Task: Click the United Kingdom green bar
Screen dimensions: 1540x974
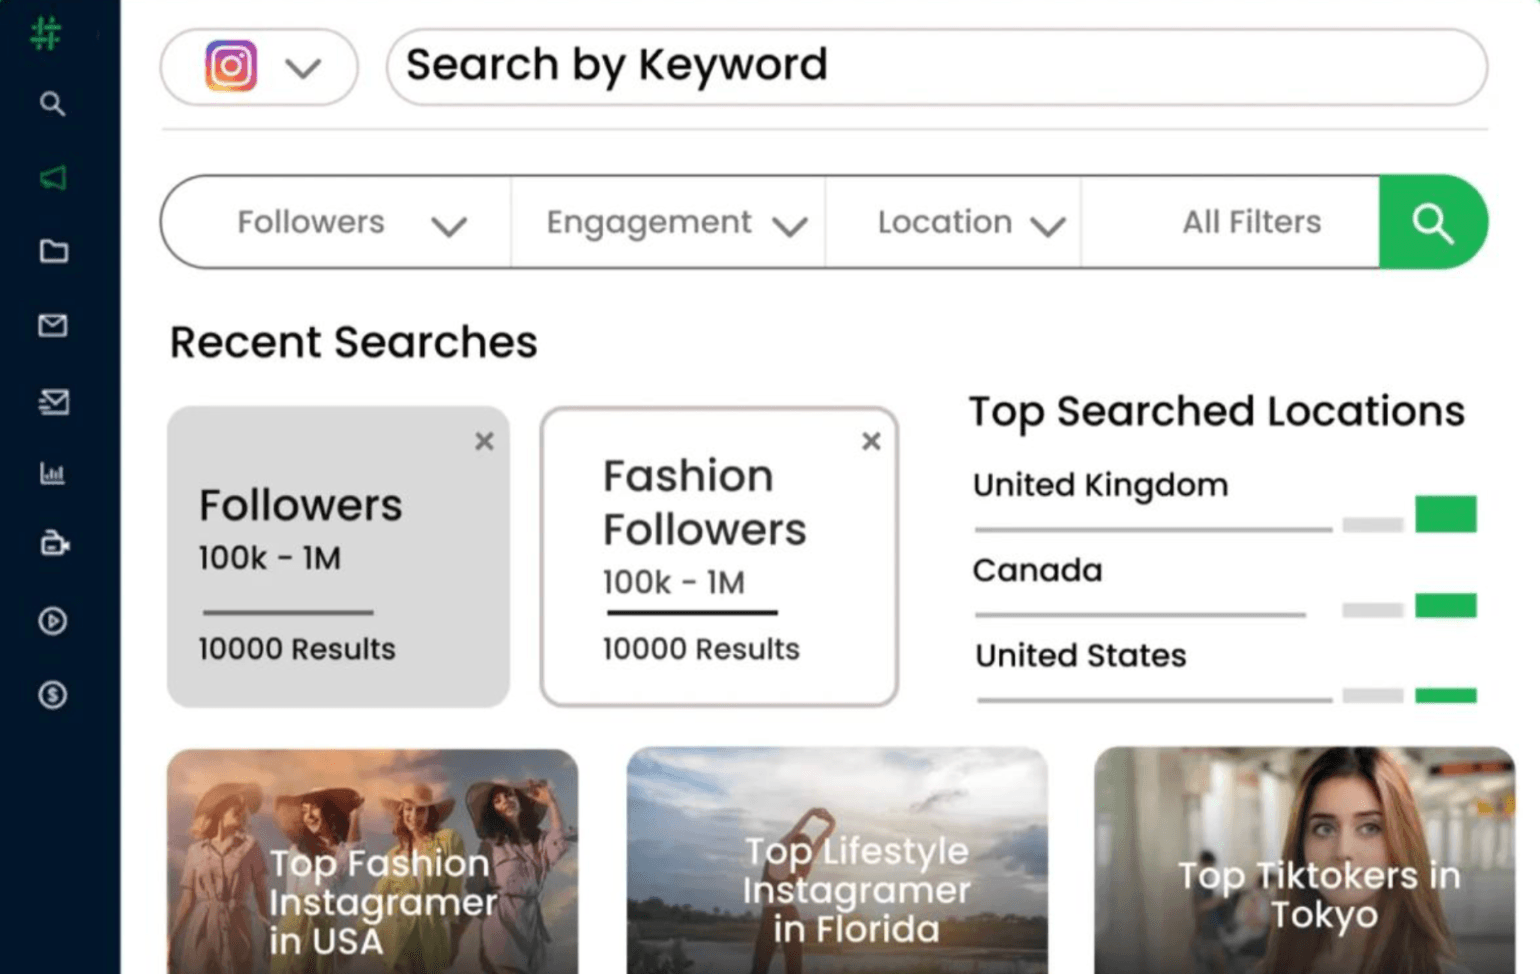Action: pyautogui.click(x=1446, y=514)
